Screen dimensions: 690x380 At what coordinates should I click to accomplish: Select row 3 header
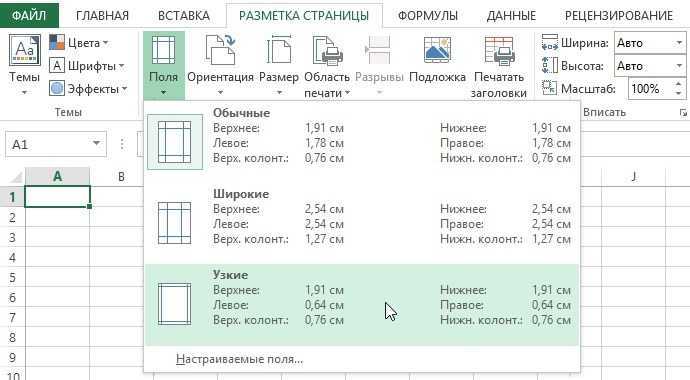point(12,238)
